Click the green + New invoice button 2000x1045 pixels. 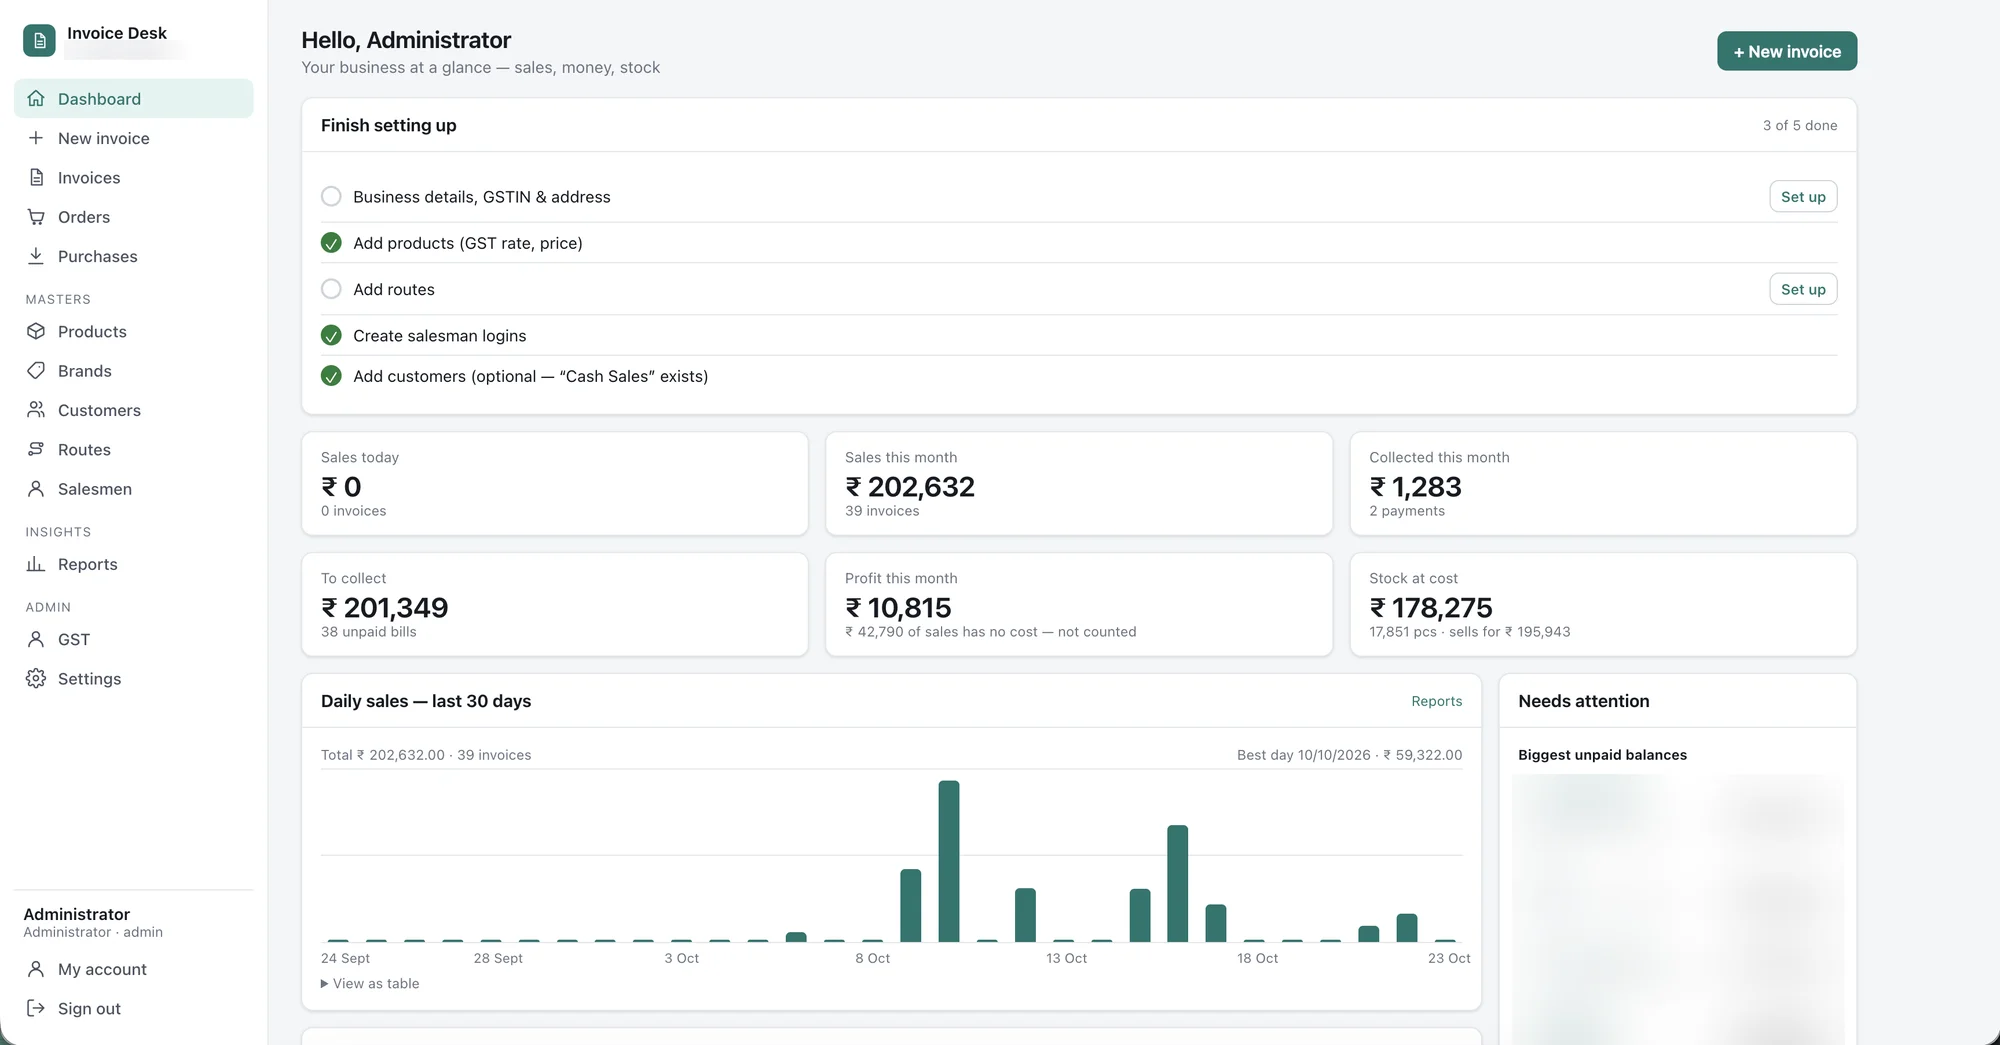pos(1787,51)
